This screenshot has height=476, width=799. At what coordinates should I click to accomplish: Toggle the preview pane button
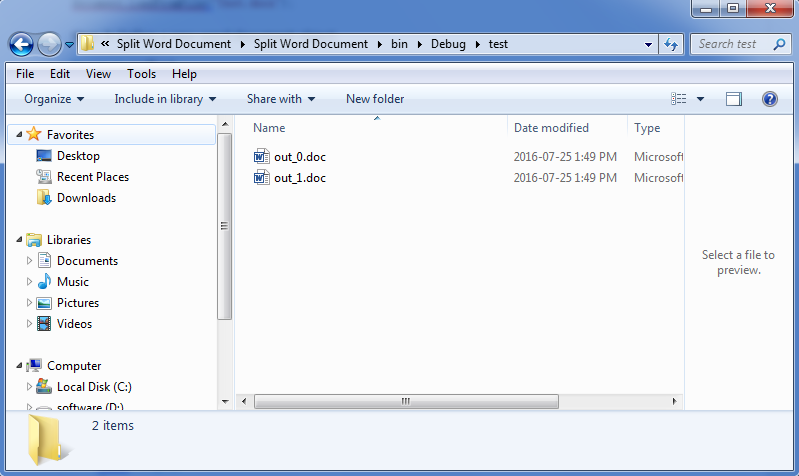point(734,99)
